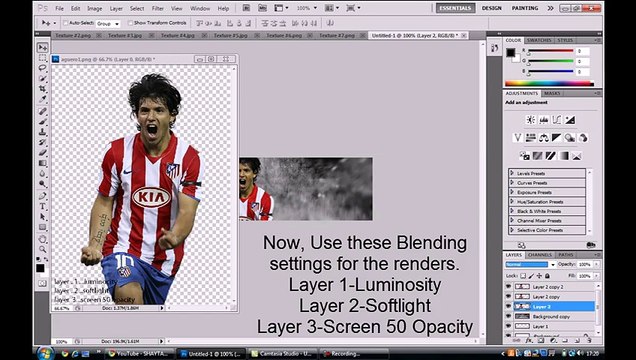Open the Filter menu
This screenshot has height=360, width=636.
point(157,9)
